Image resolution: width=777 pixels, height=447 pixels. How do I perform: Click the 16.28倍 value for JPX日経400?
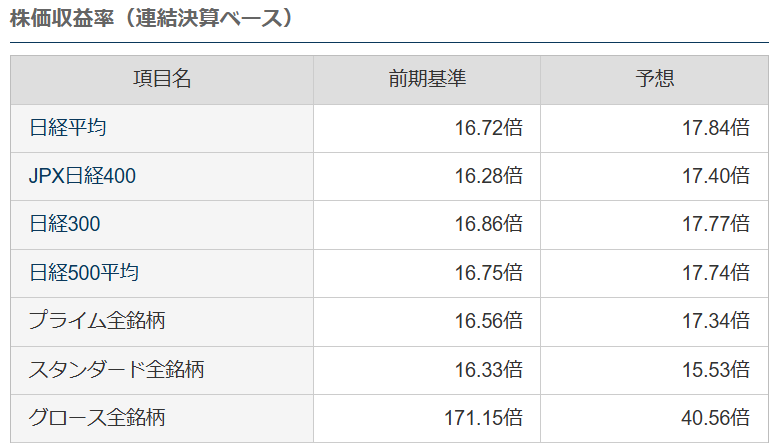[x=489, y=176]
